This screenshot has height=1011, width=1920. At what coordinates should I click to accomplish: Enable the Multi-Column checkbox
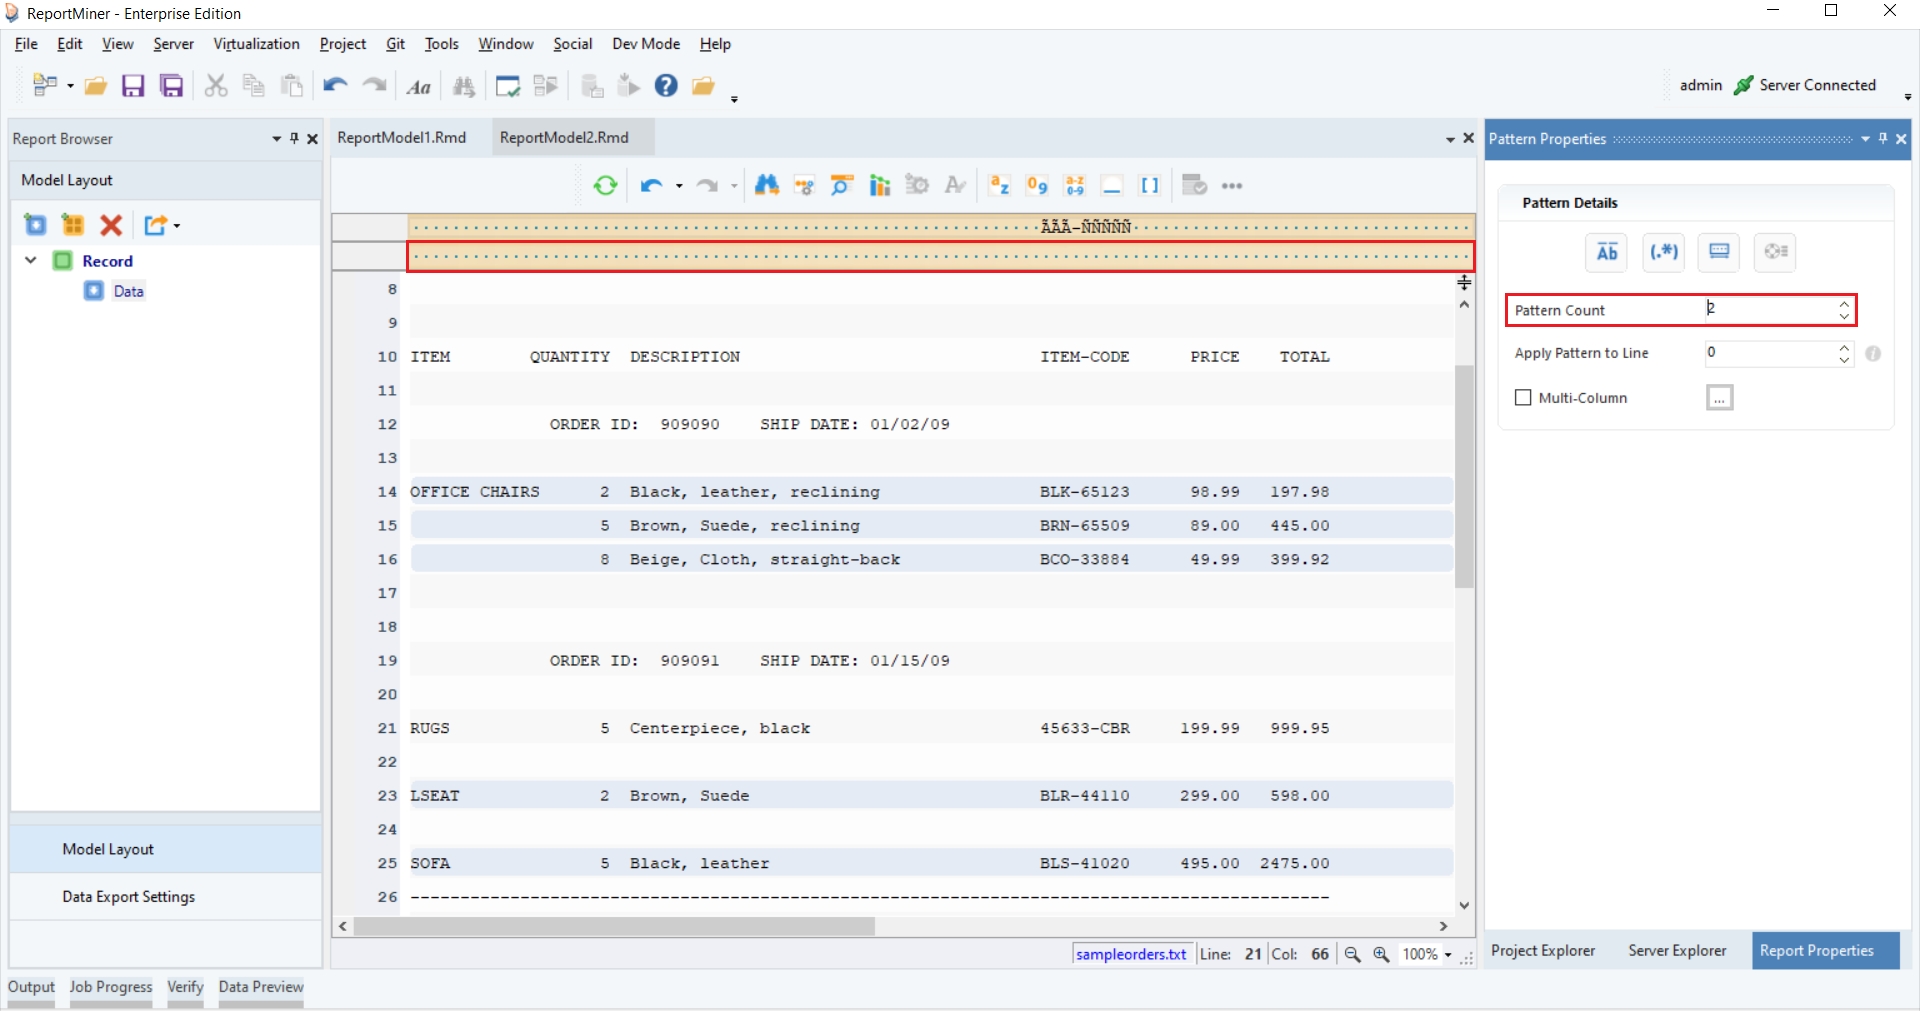(1523, 398)
